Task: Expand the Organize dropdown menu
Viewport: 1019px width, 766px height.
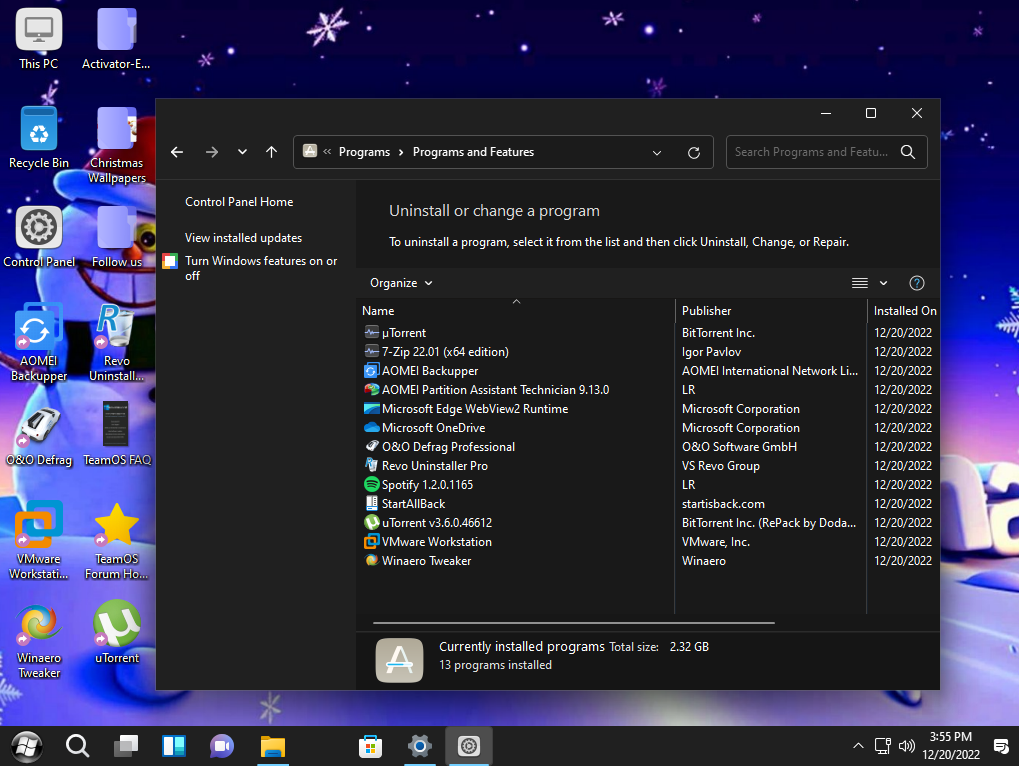Action: pos(401,283)
